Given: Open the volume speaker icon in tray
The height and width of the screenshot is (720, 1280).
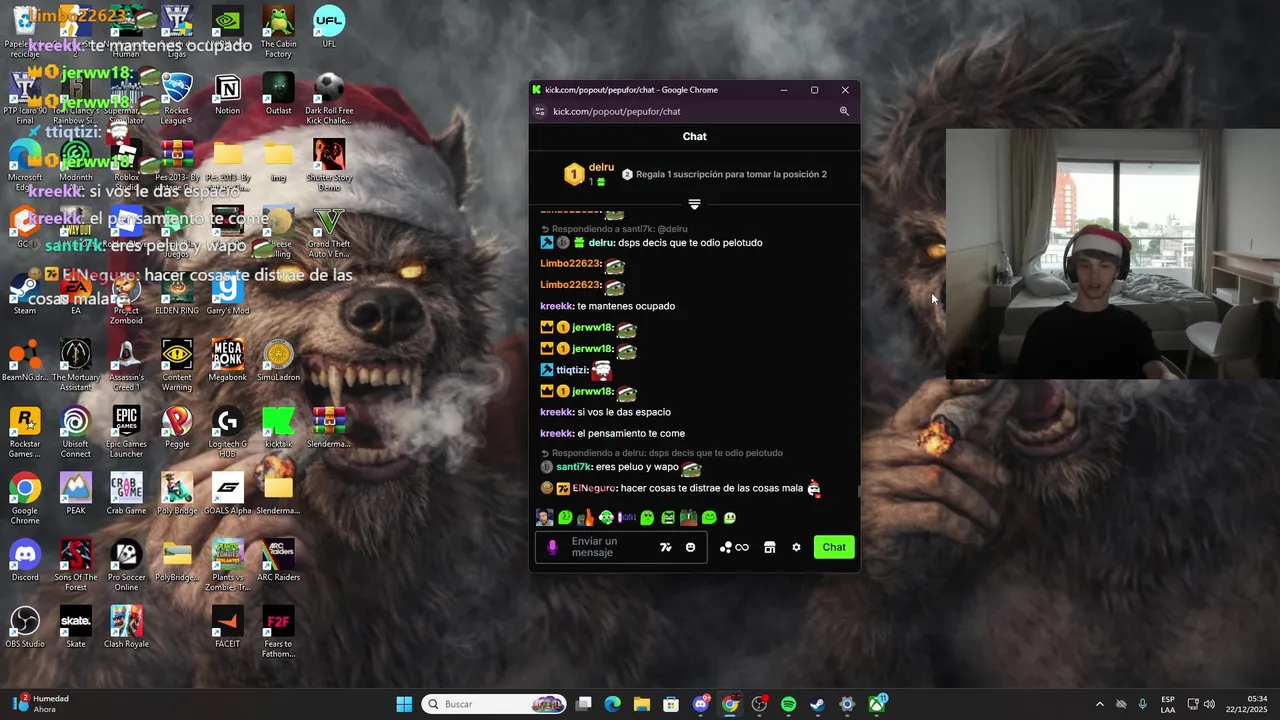Looking at the screenshot, I should 1209,704.
